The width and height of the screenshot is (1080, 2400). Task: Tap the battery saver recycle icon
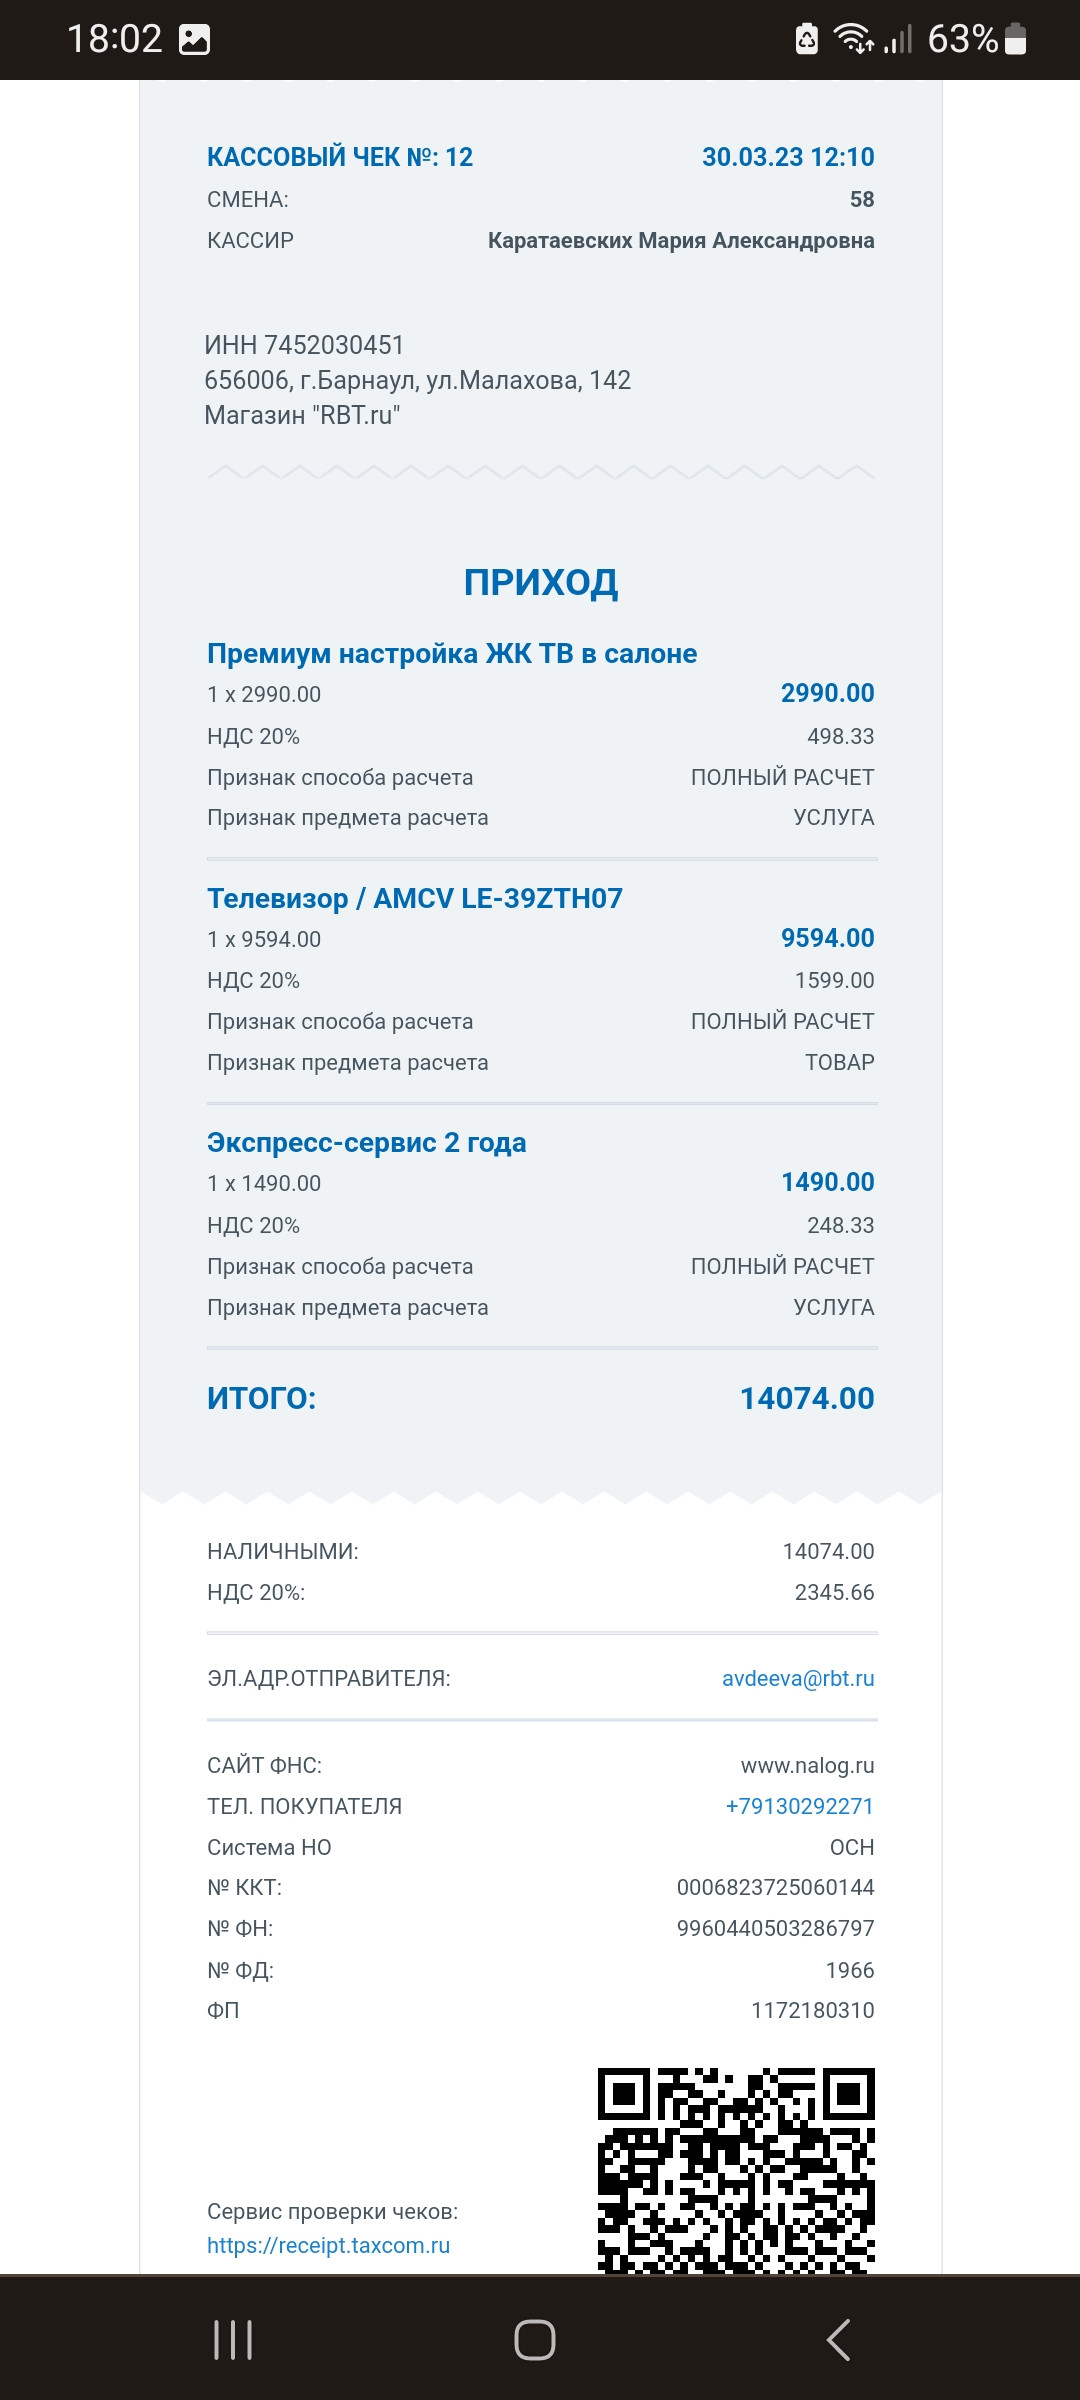pos(806,39)
